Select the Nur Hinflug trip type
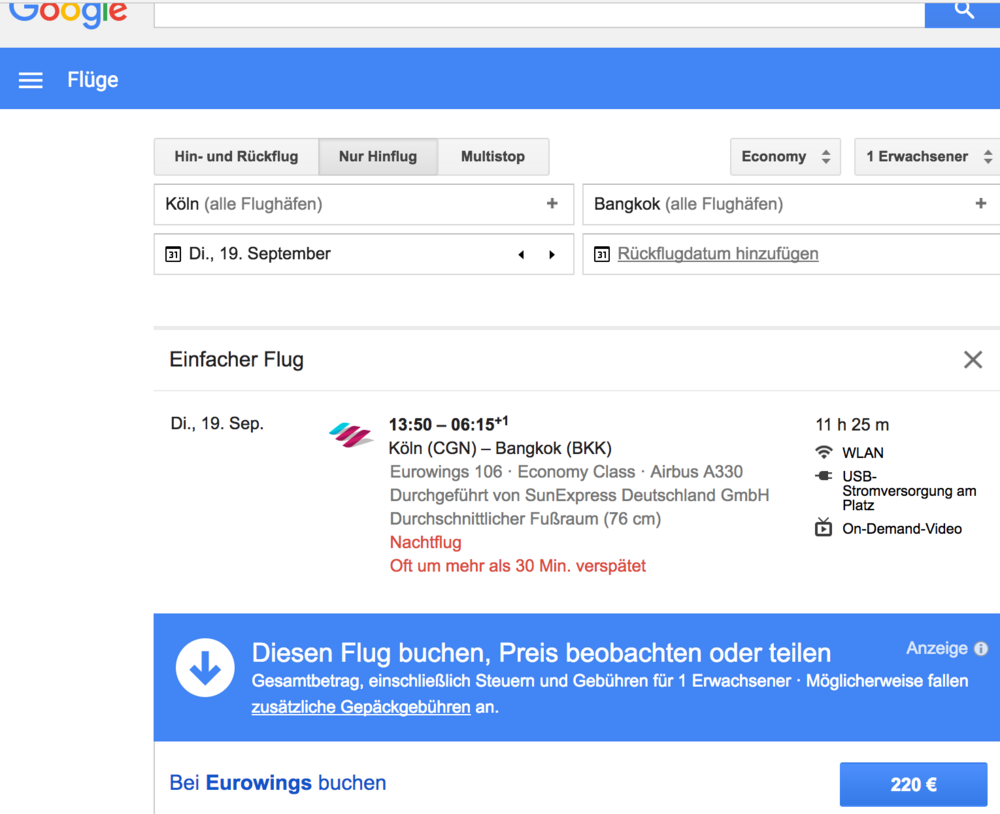Viewport: 1000px width, 814px height. [378, 157]
